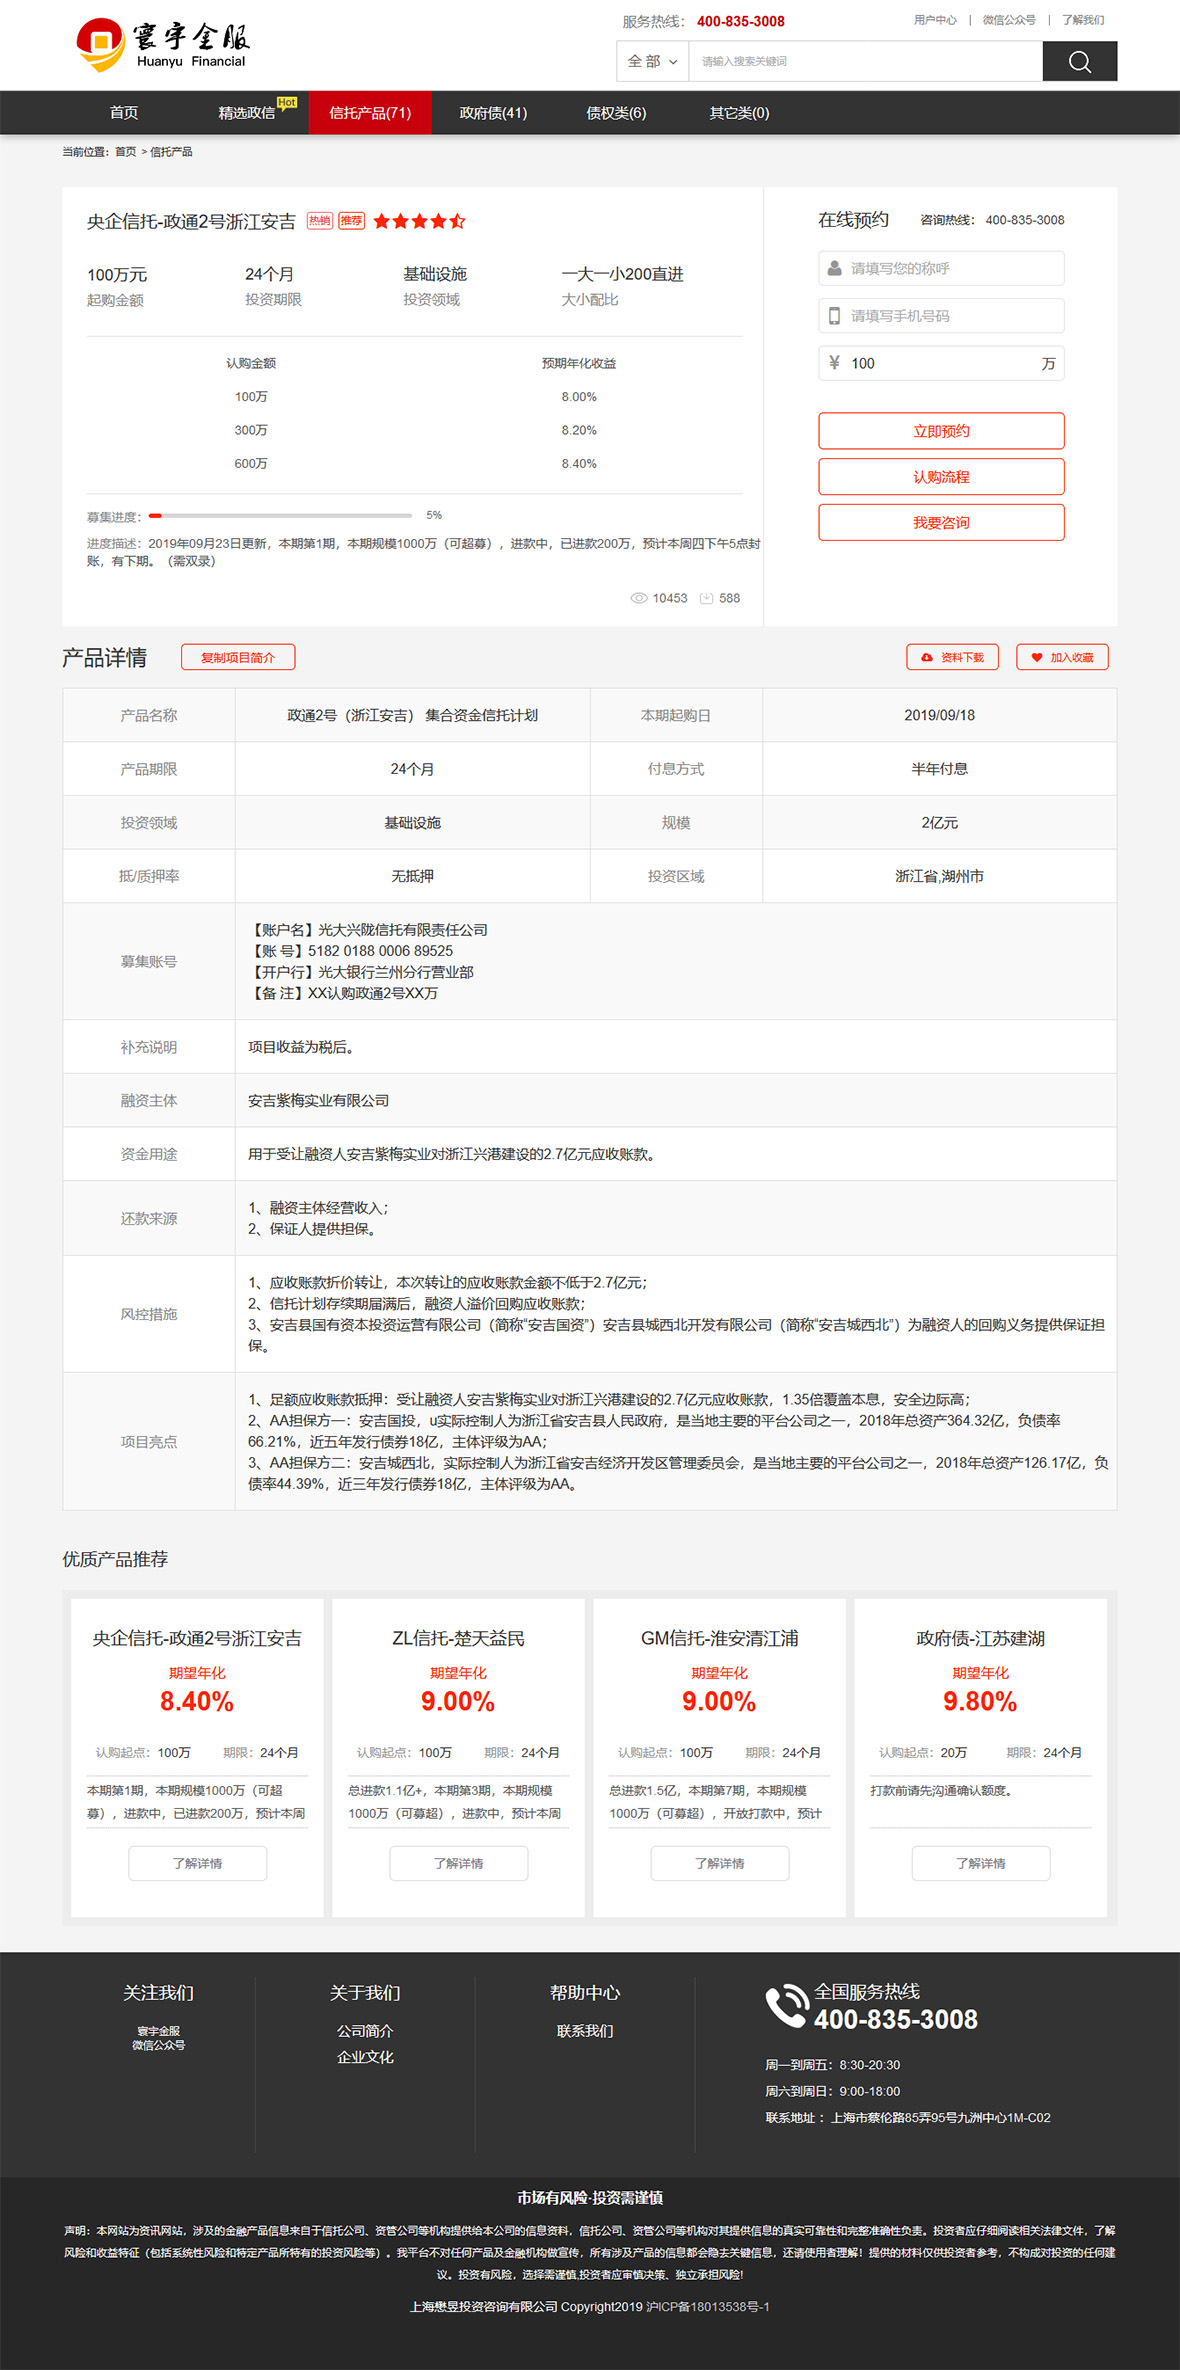Open the 全部 search category dropdown

pyautogui.click(x=652, y=61)
